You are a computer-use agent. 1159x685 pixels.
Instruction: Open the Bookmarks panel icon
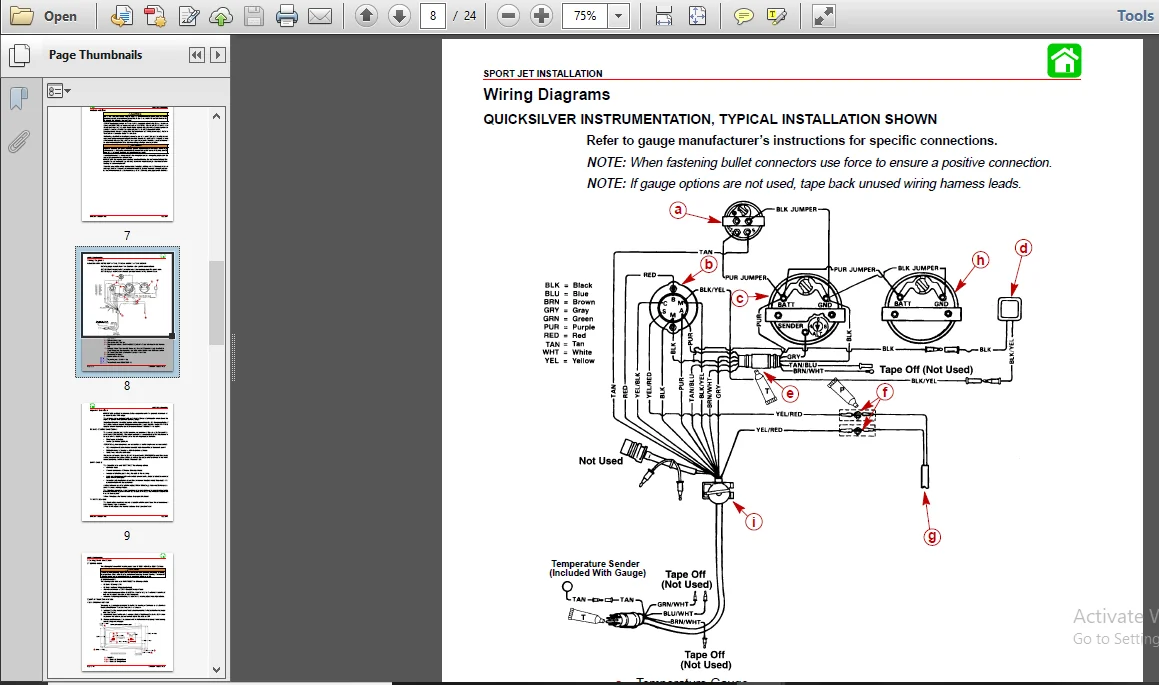pos(18,98)
